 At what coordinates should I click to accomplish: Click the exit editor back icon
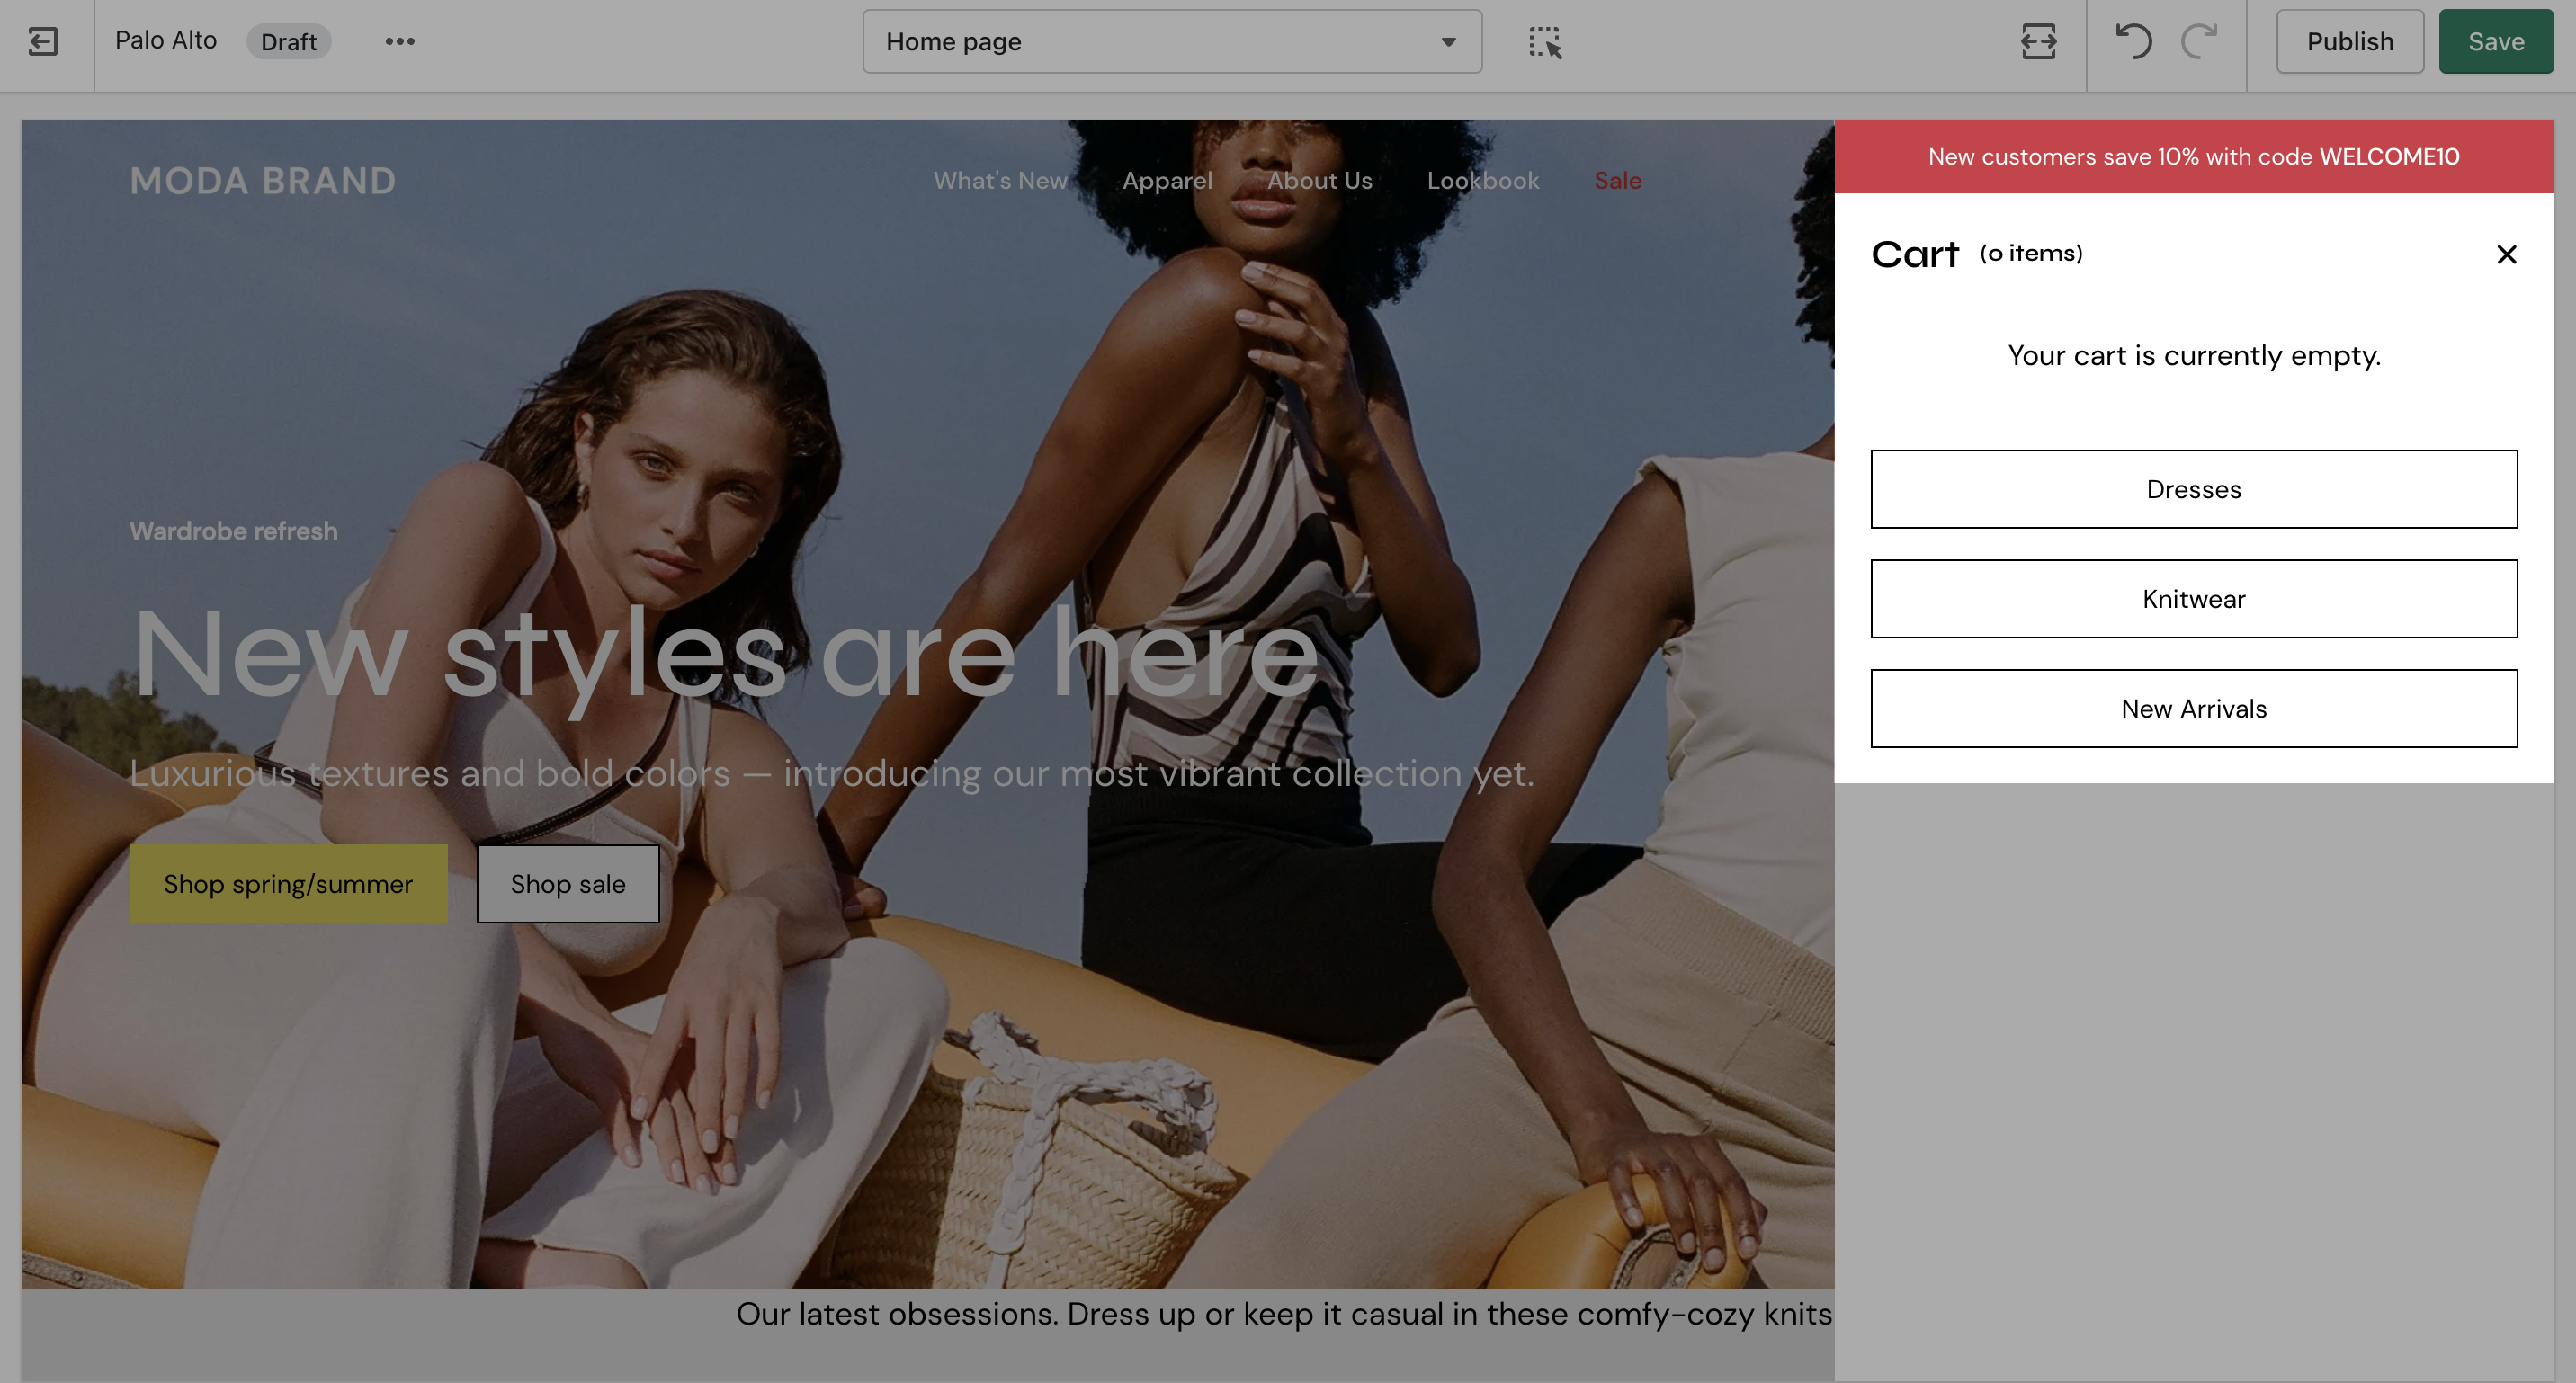[x=43, y=41]
